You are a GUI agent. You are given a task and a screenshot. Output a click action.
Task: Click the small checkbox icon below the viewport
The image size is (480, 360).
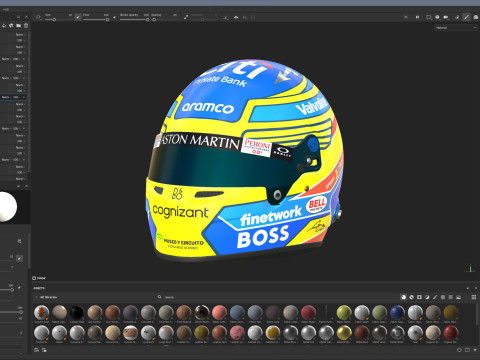[x=34, y=278]
